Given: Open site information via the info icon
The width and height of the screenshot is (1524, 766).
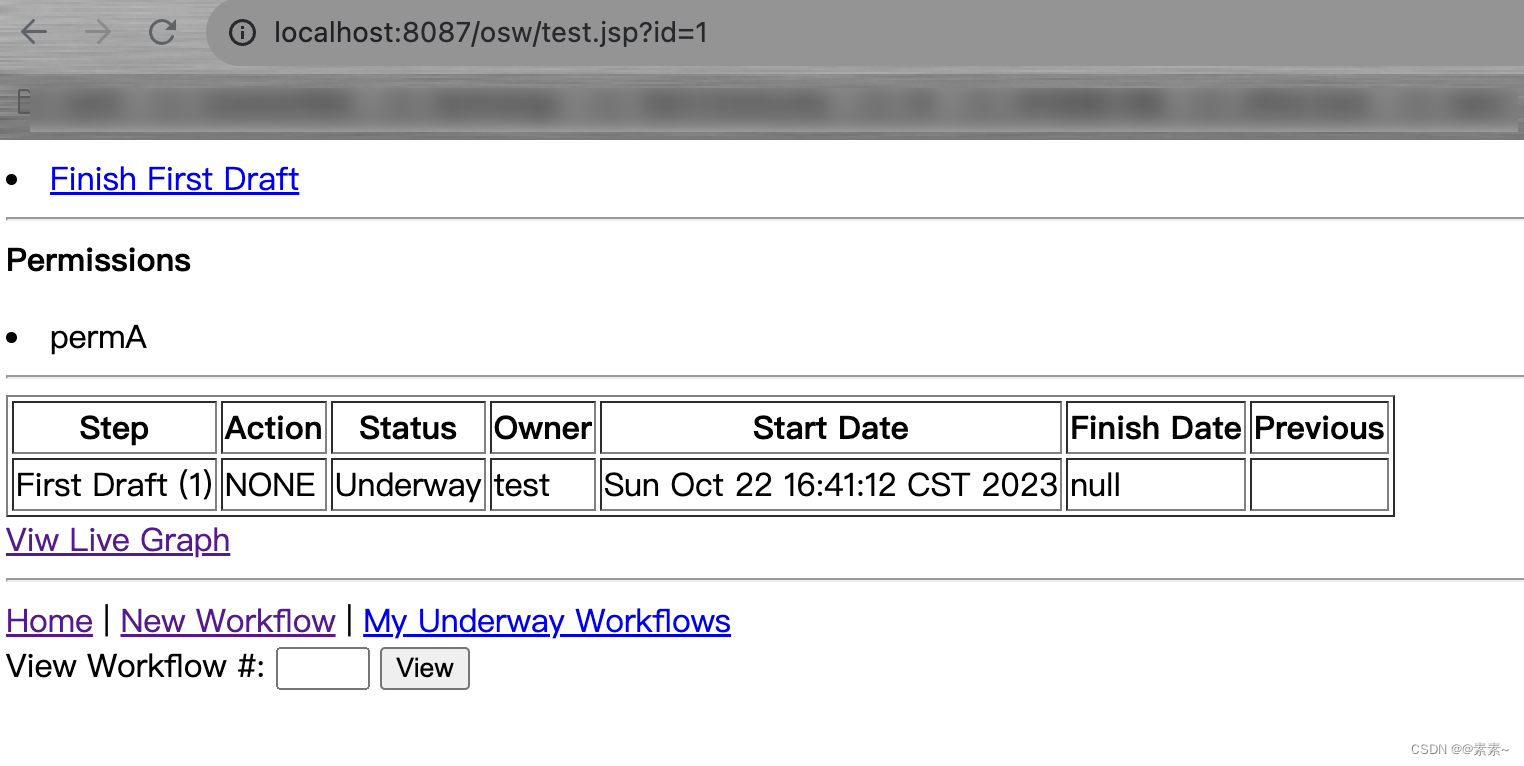Looking at the screenshot, I should 240,32.
